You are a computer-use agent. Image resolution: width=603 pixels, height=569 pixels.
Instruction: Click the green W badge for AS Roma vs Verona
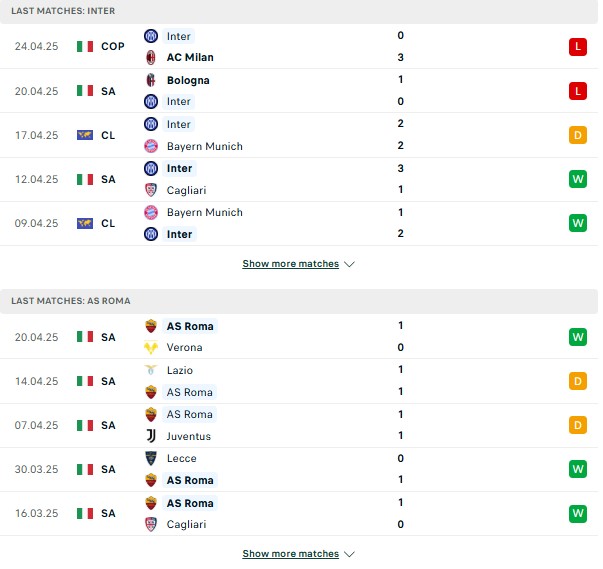578,337
